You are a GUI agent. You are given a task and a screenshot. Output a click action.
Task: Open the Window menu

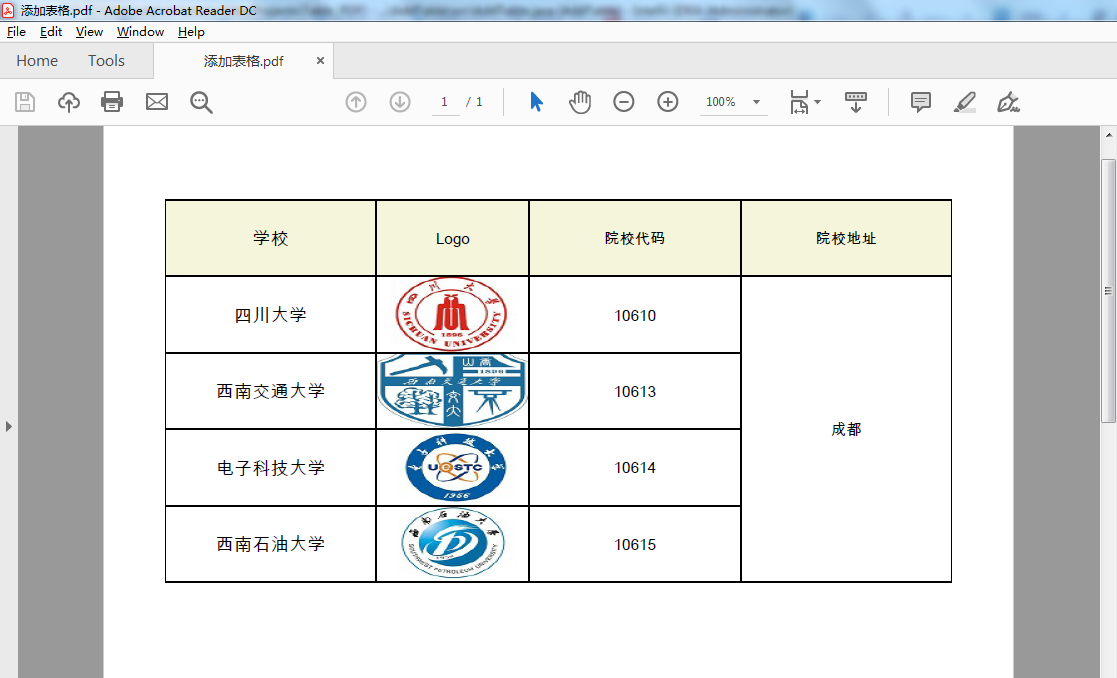pyautogui.click(x=140, y=32)
